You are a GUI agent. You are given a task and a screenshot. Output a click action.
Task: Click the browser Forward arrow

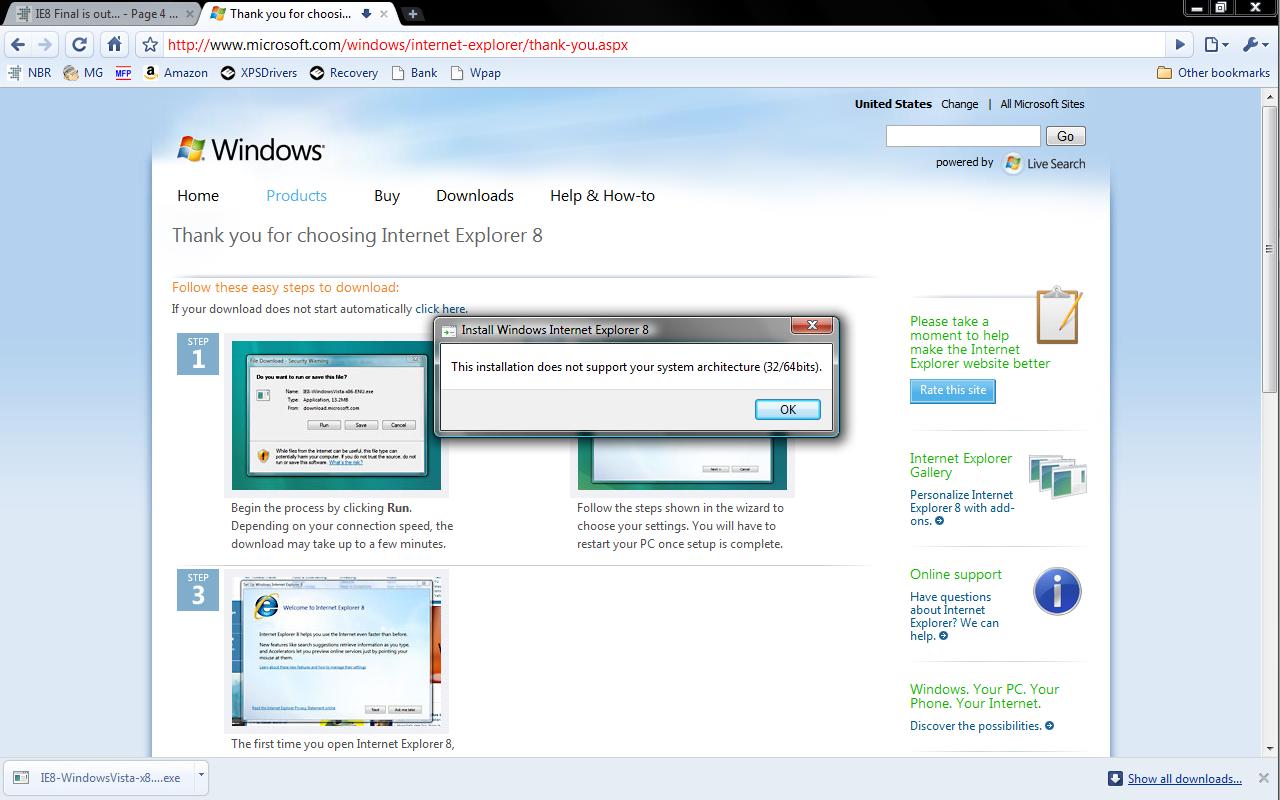(x=44, y=44)
